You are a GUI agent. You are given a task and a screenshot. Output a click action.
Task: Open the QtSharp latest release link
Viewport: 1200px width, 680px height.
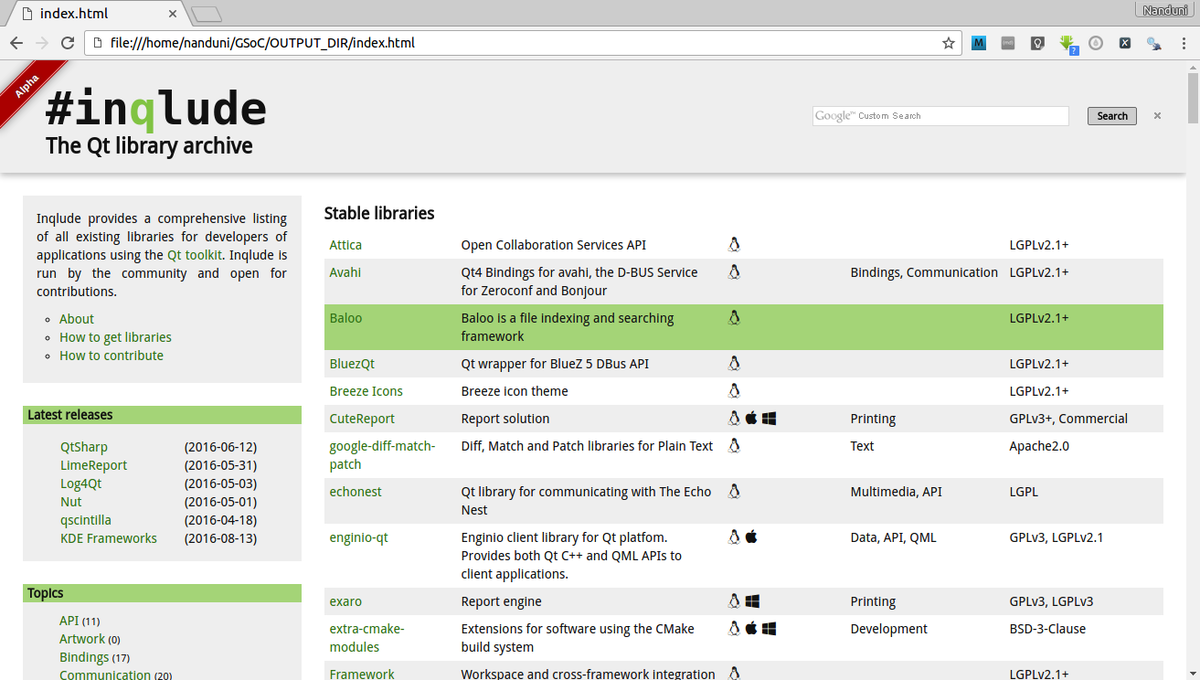pos(84,447)
